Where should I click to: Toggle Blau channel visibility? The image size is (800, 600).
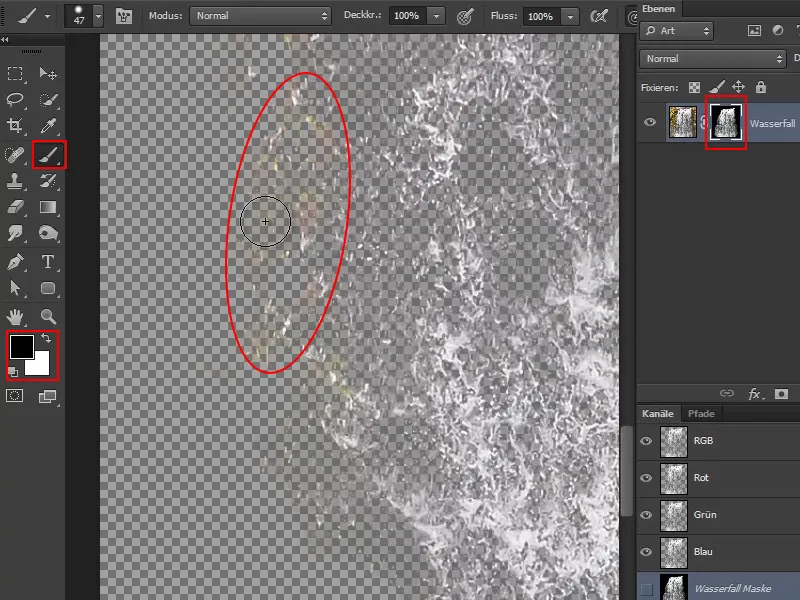[x=646, y=552]
